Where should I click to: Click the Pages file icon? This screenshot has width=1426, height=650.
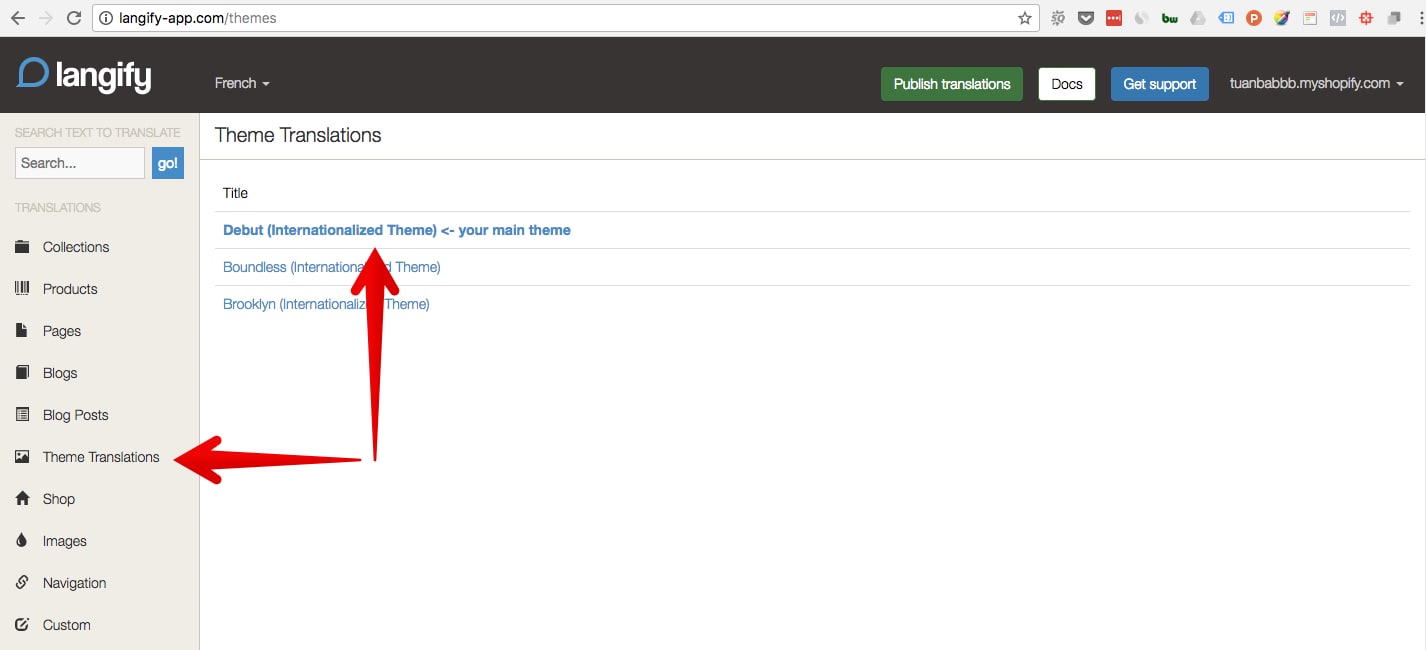pos(22,331)
